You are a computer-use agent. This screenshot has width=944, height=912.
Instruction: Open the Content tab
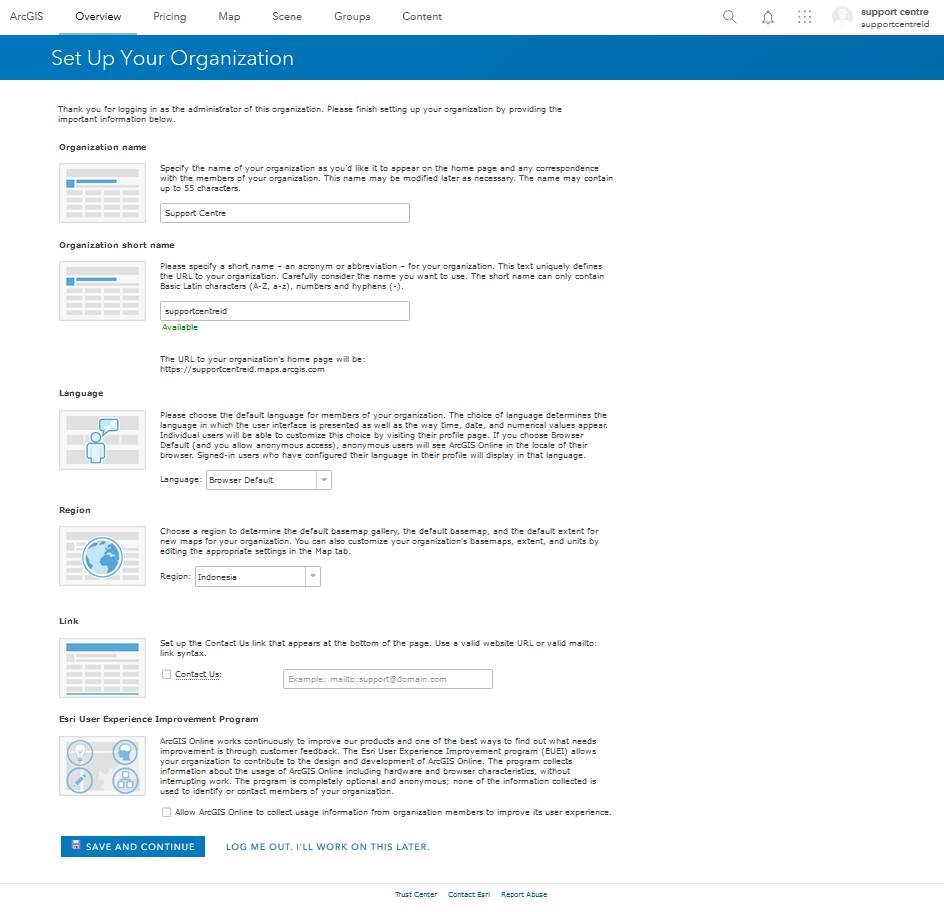tap(422, 16)
